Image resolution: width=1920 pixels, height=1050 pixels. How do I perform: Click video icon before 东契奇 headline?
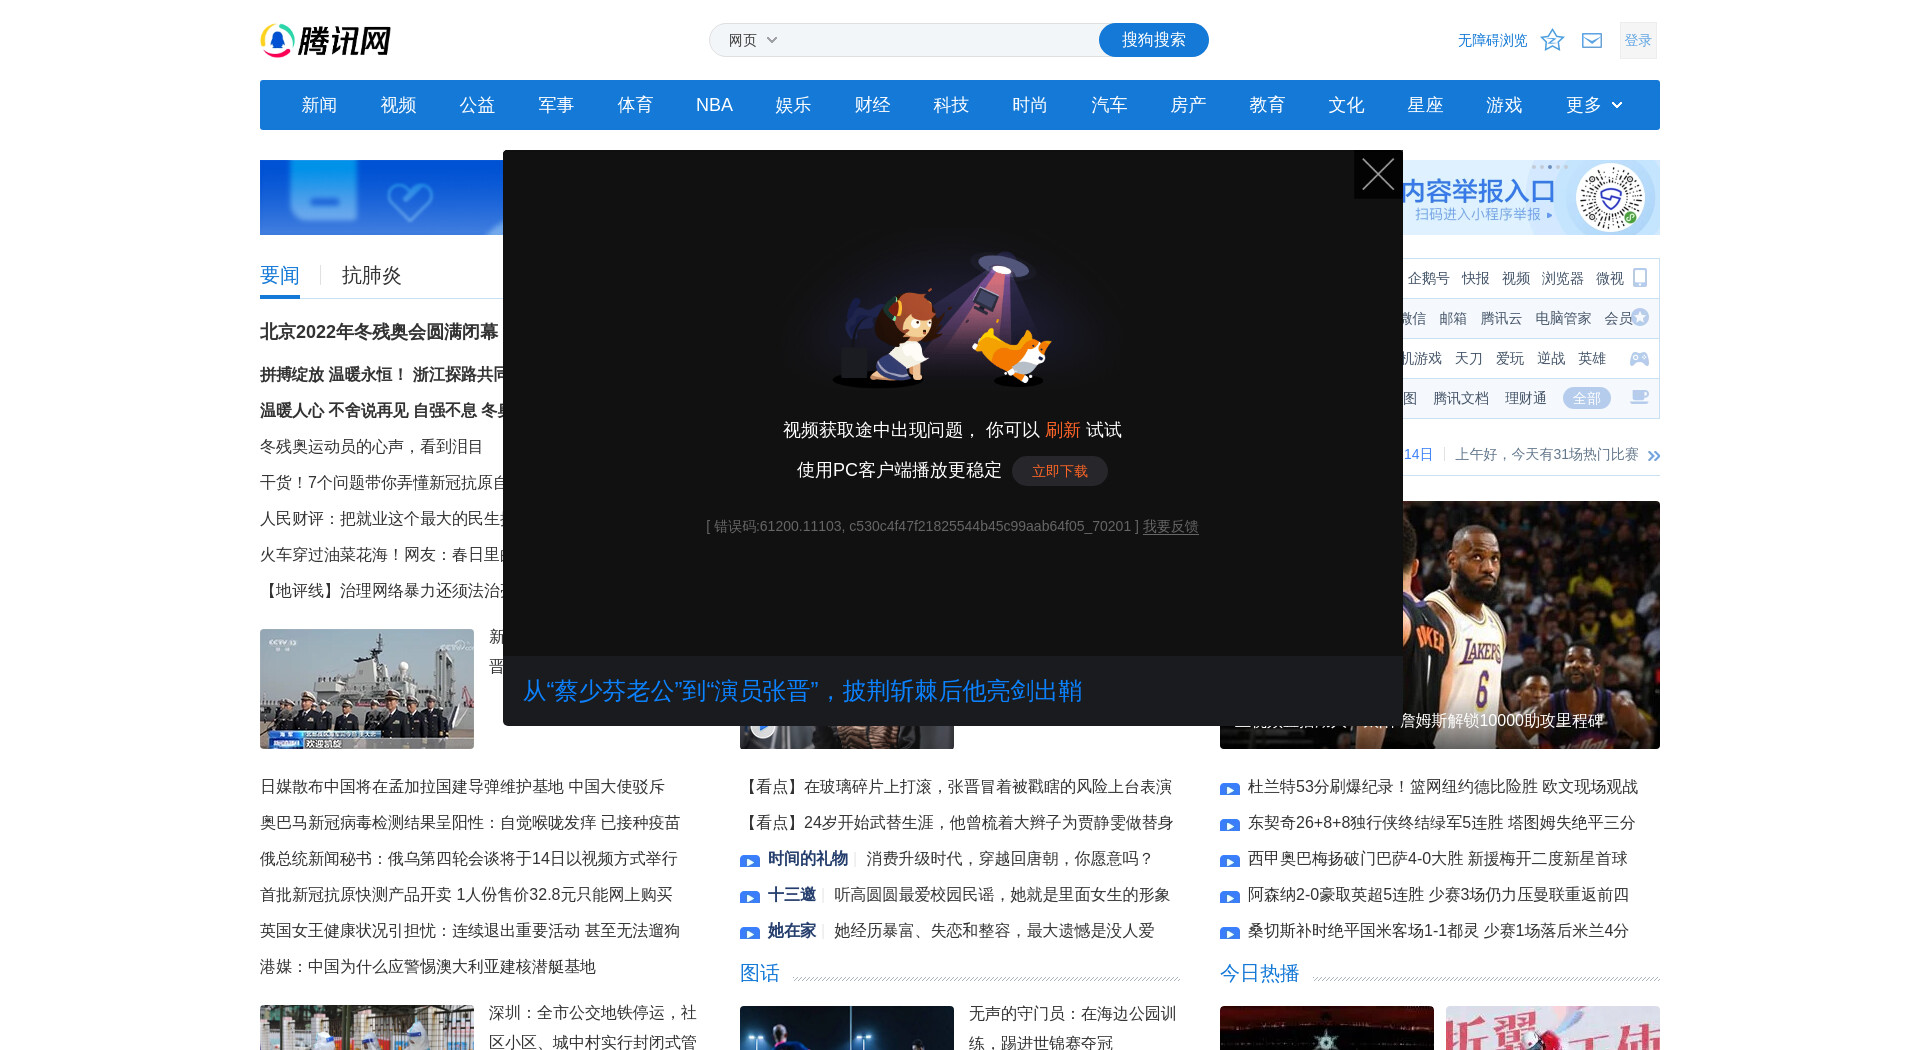[x=1230, y=825]
